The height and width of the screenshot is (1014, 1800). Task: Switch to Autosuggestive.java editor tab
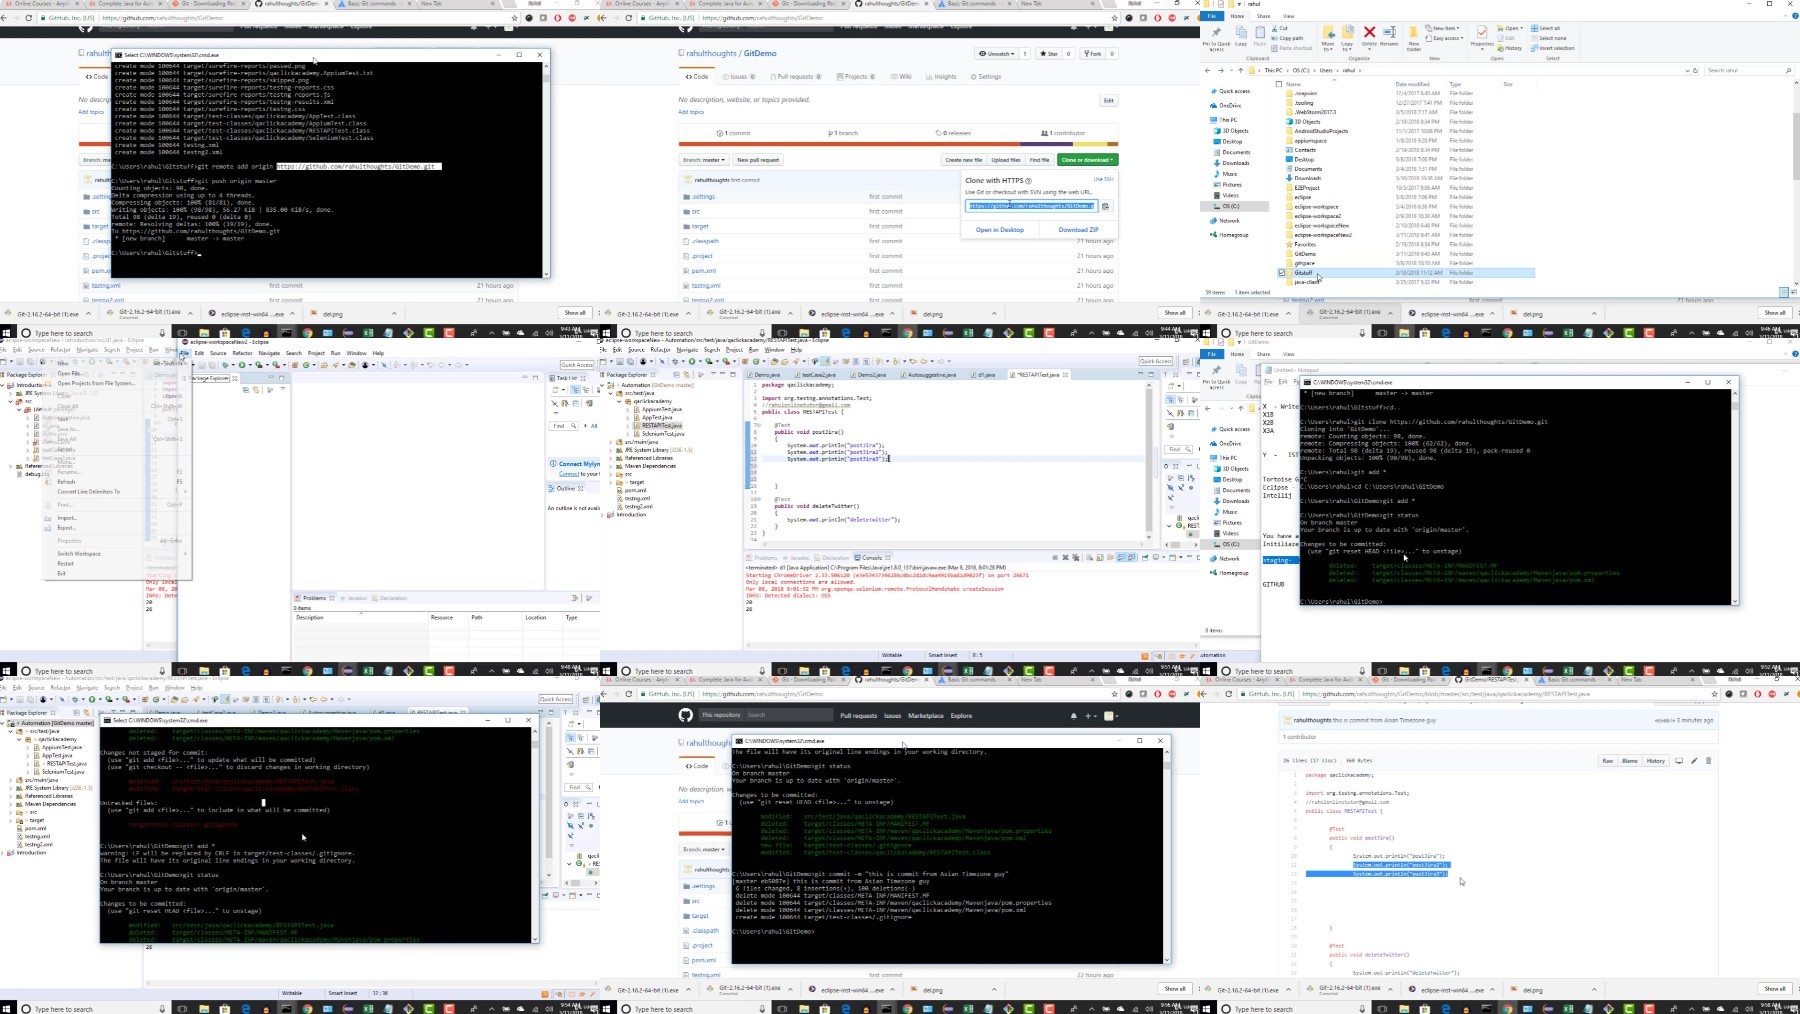931,375
